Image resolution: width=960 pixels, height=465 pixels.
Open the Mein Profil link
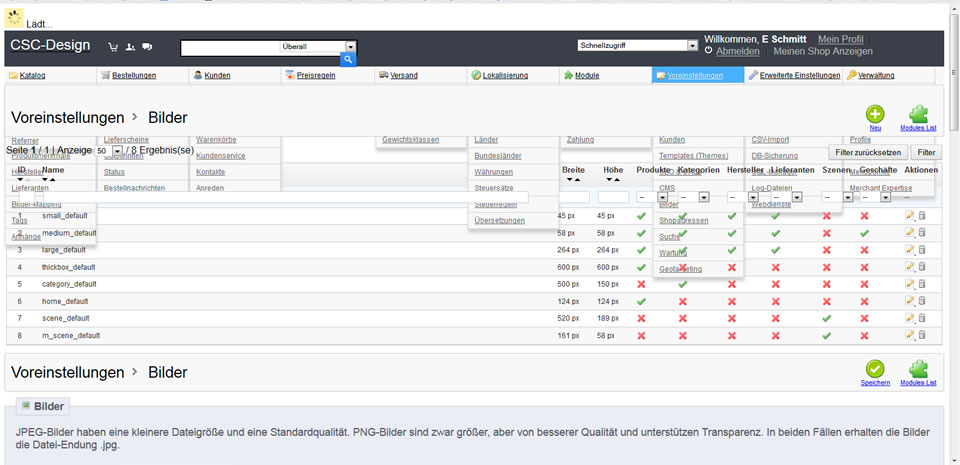tap(841, 39)
